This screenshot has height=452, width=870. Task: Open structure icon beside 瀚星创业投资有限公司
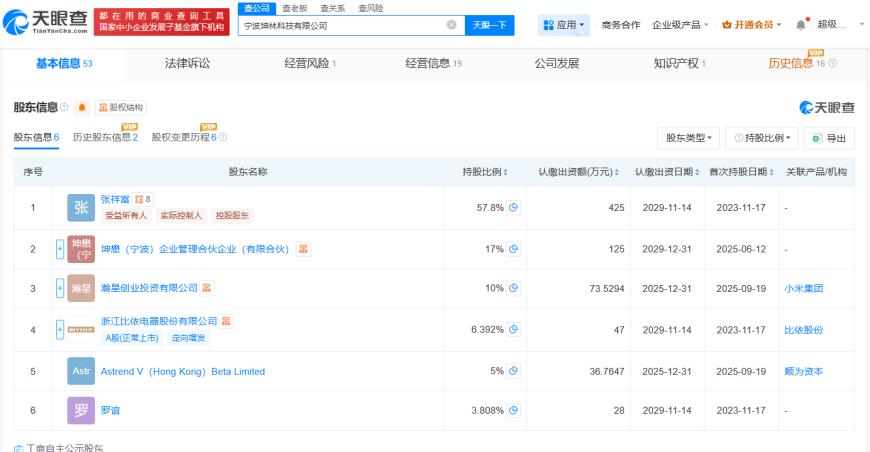pos(206,288)
